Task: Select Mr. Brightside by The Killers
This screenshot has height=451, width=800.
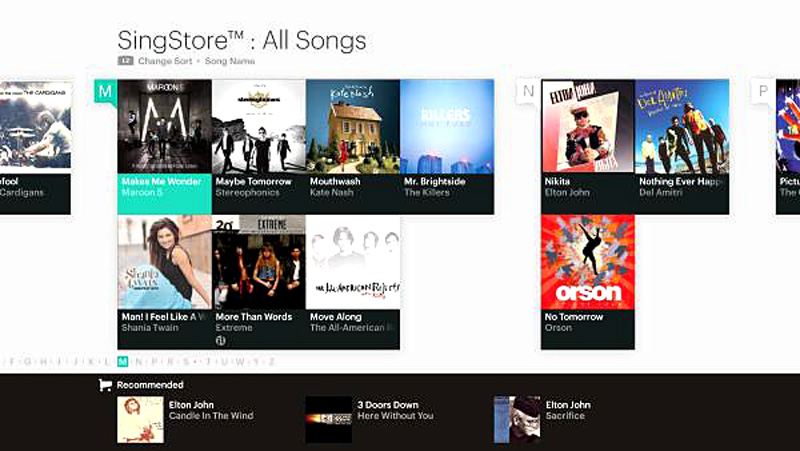Action: coord(447,146)
